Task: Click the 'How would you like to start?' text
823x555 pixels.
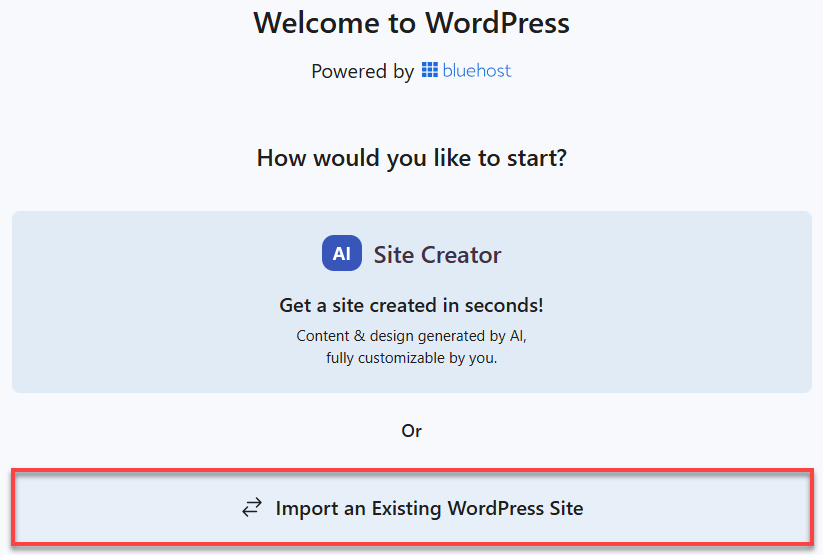Action: pos(412,158)
